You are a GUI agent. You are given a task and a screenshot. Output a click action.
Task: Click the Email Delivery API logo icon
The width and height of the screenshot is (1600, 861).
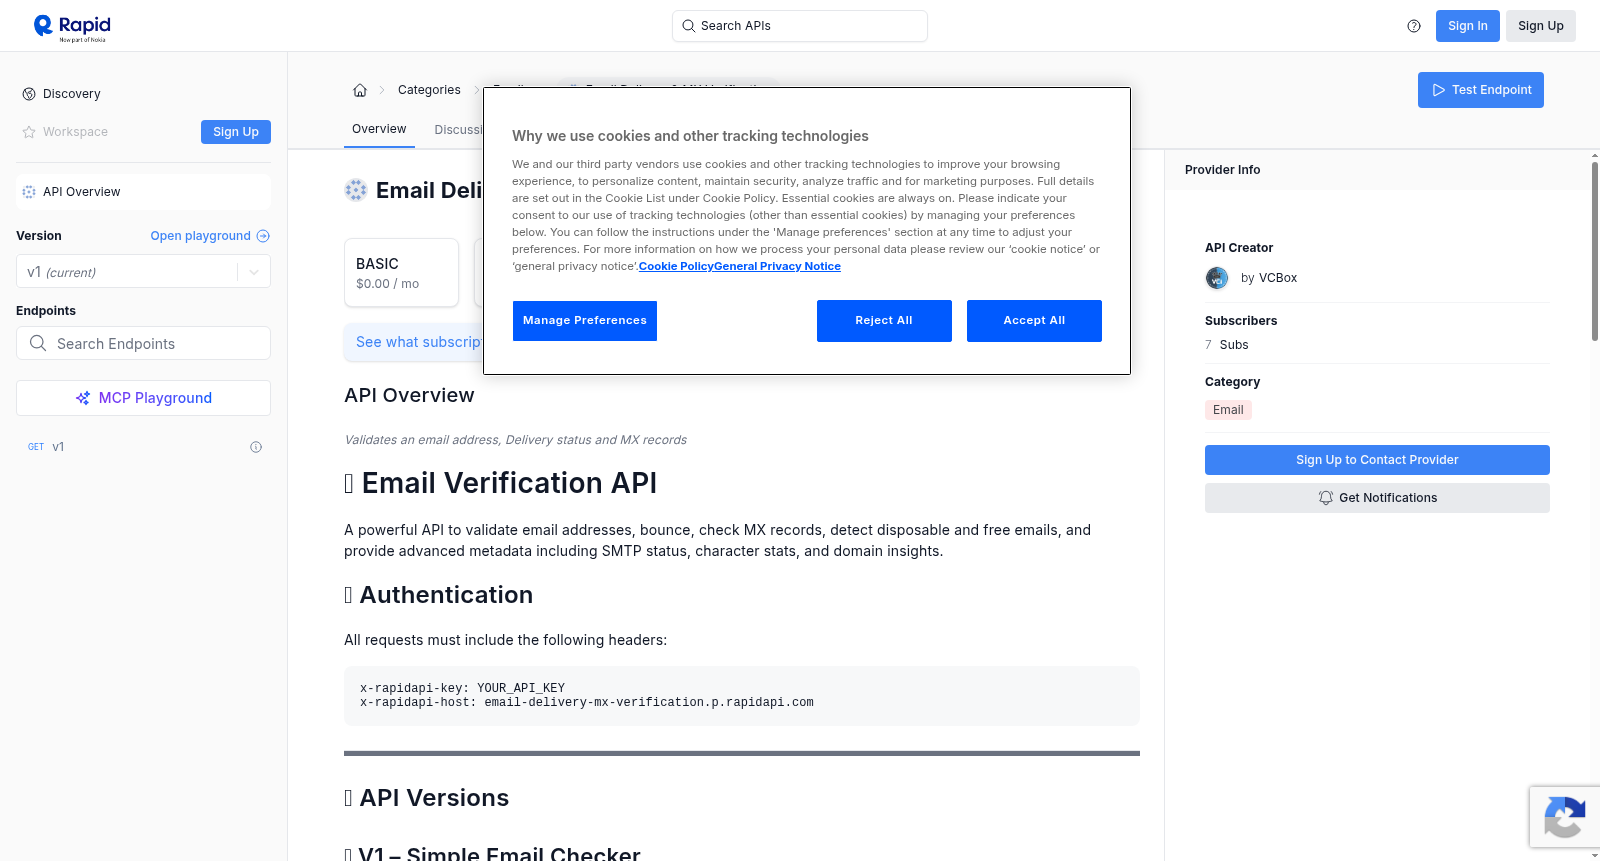tap(356, 190)
